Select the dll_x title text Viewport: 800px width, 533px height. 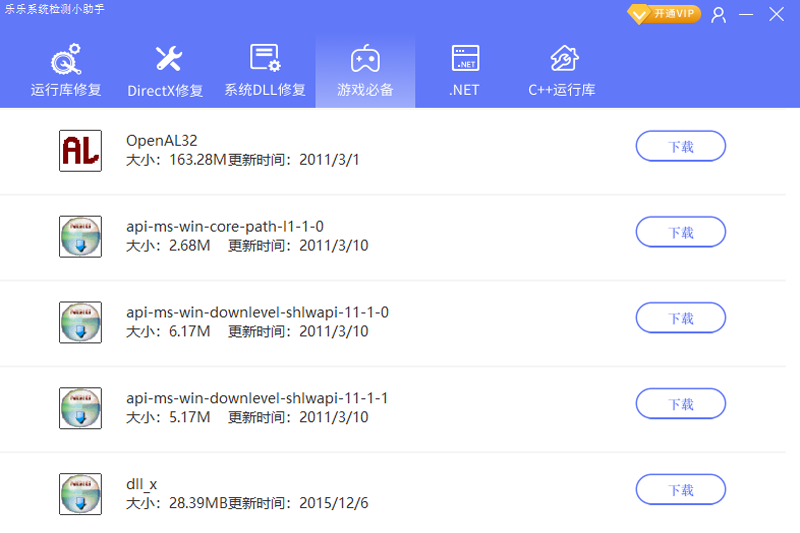coord(142,484)
